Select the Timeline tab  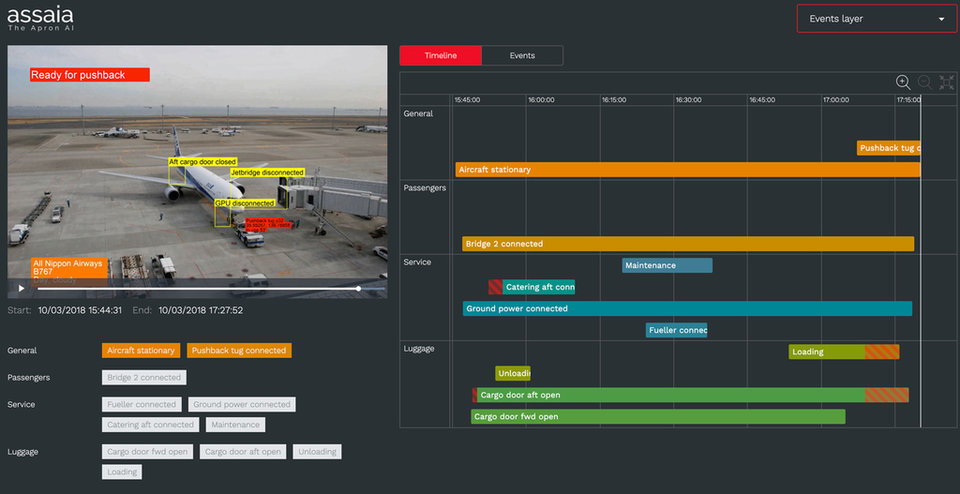click(440, 56)
